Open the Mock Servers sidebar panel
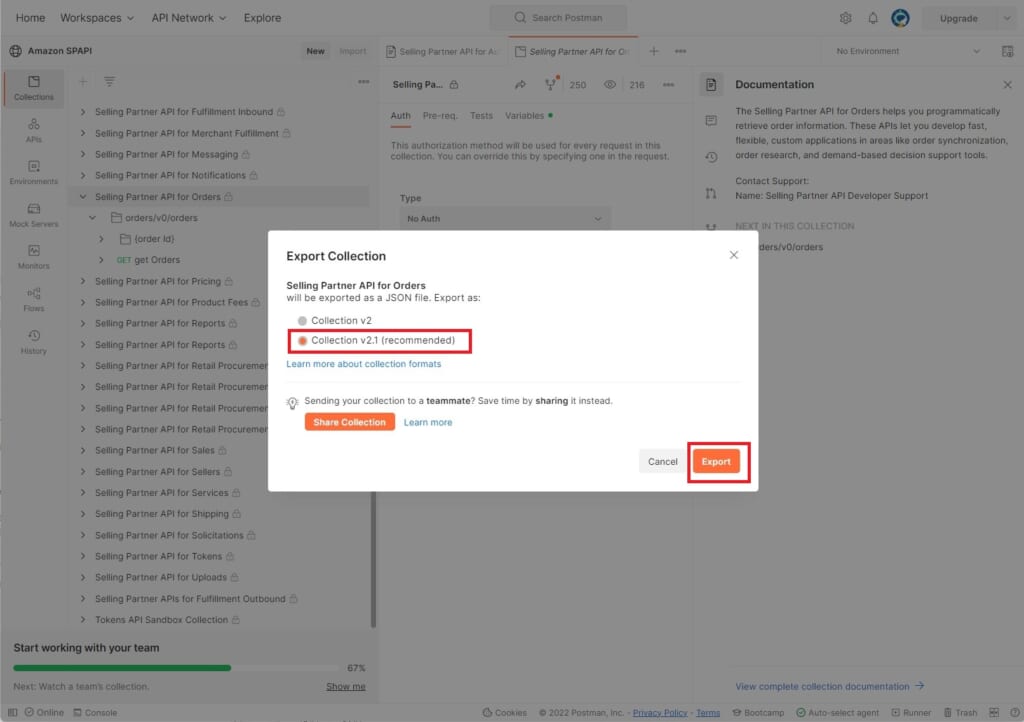Image resolution: width=1024 pixels, height=722 pixels. pyautogui.click(x=34, y=215)
